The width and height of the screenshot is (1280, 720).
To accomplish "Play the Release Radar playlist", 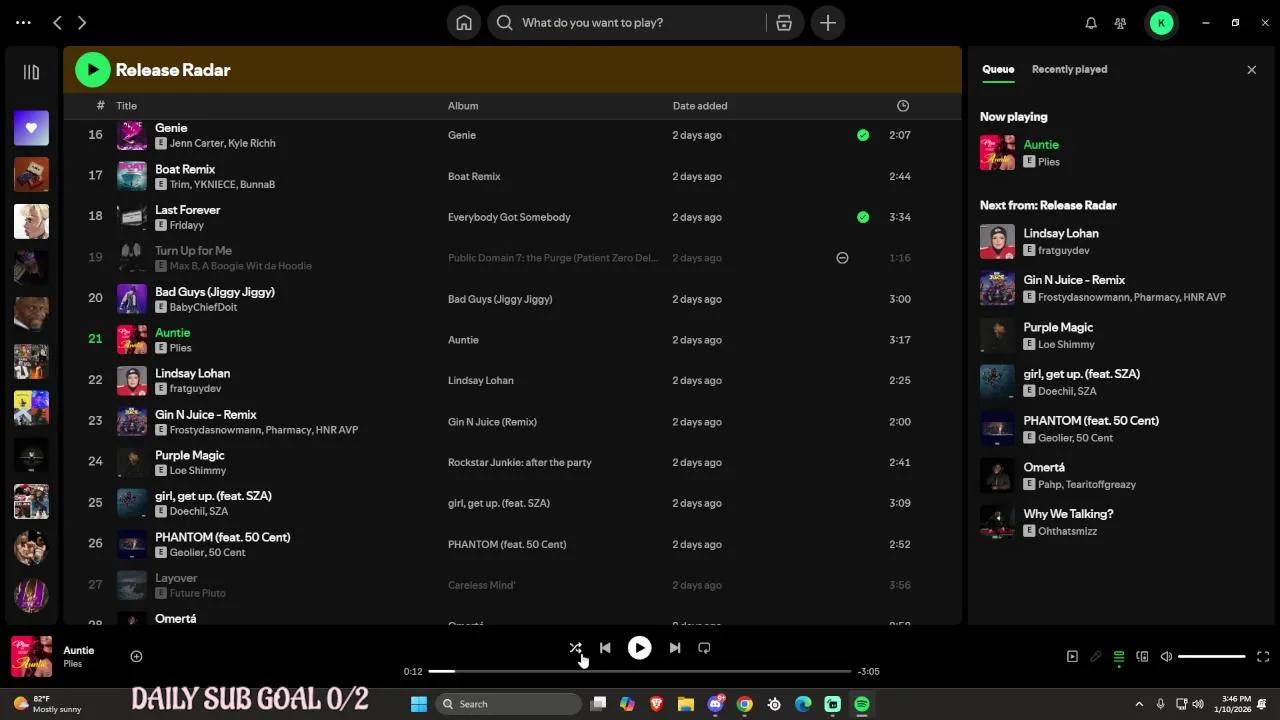I will pyautogui.click(x=93, y=70).
